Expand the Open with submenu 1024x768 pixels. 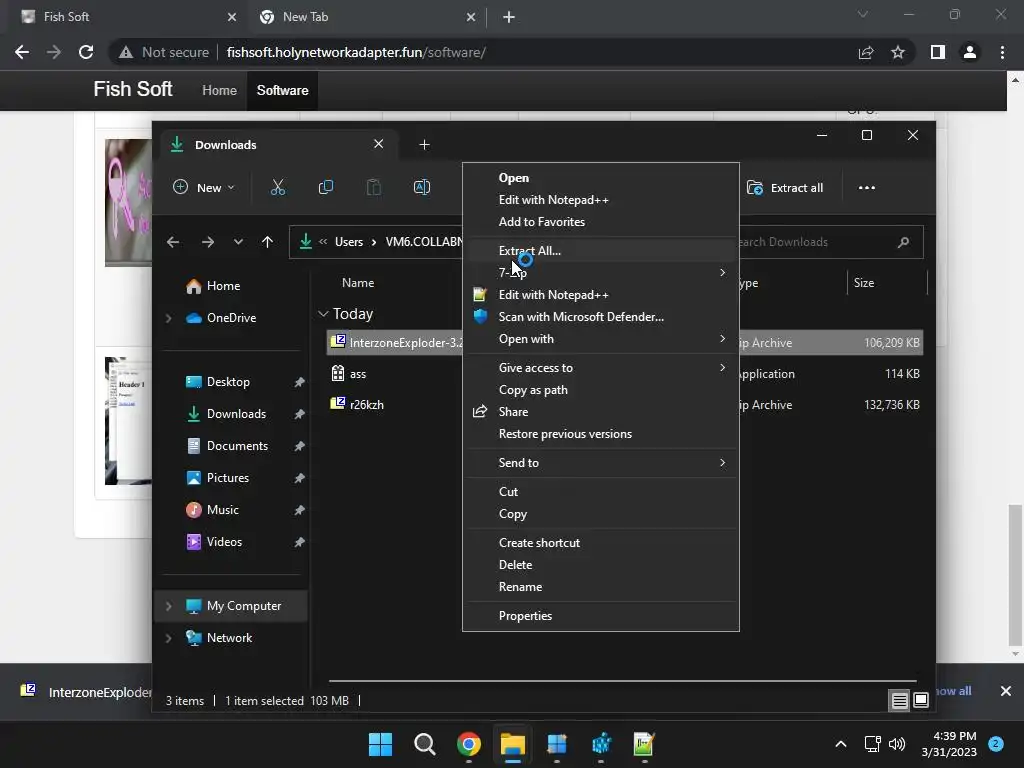pos(601,339)
